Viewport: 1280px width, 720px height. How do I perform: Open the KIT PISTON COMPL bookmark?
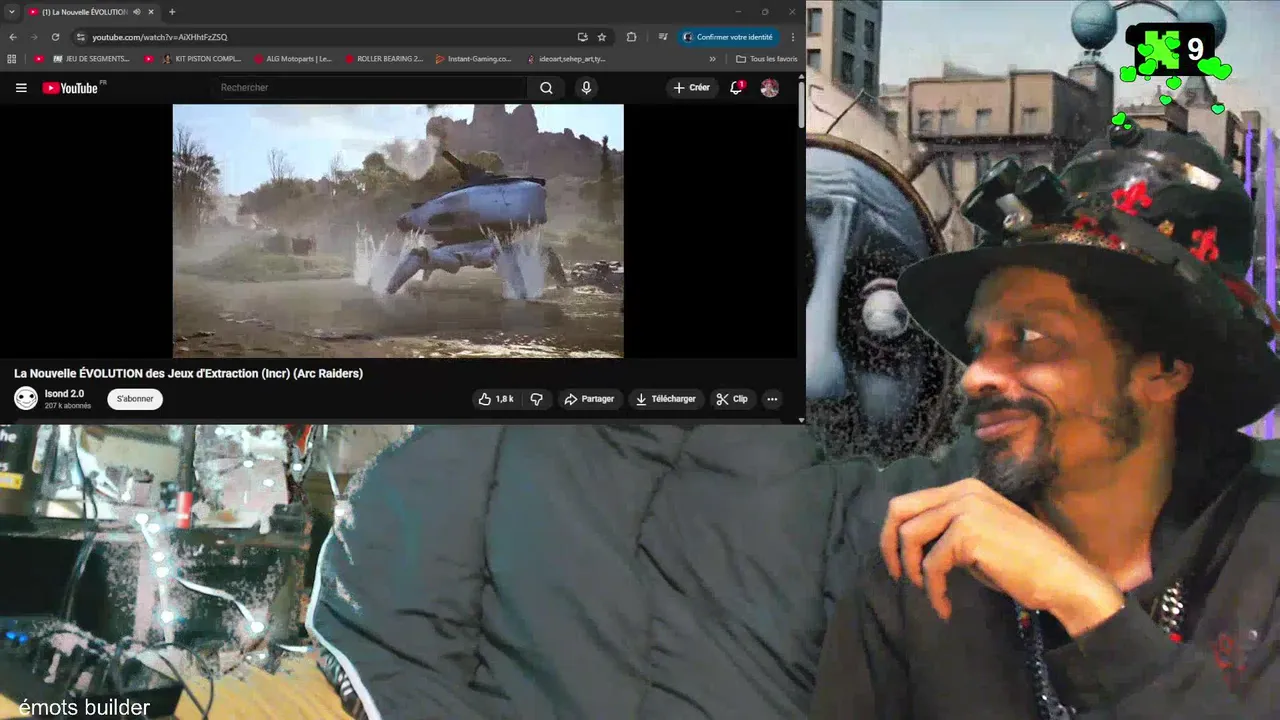pos(202,59)
